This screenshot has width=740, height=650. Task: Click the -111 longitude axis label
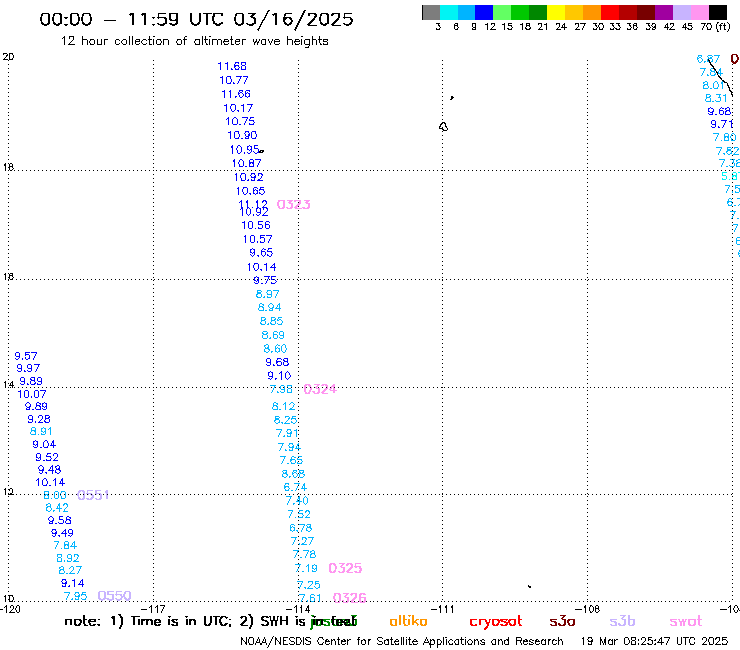pos(442,609)
